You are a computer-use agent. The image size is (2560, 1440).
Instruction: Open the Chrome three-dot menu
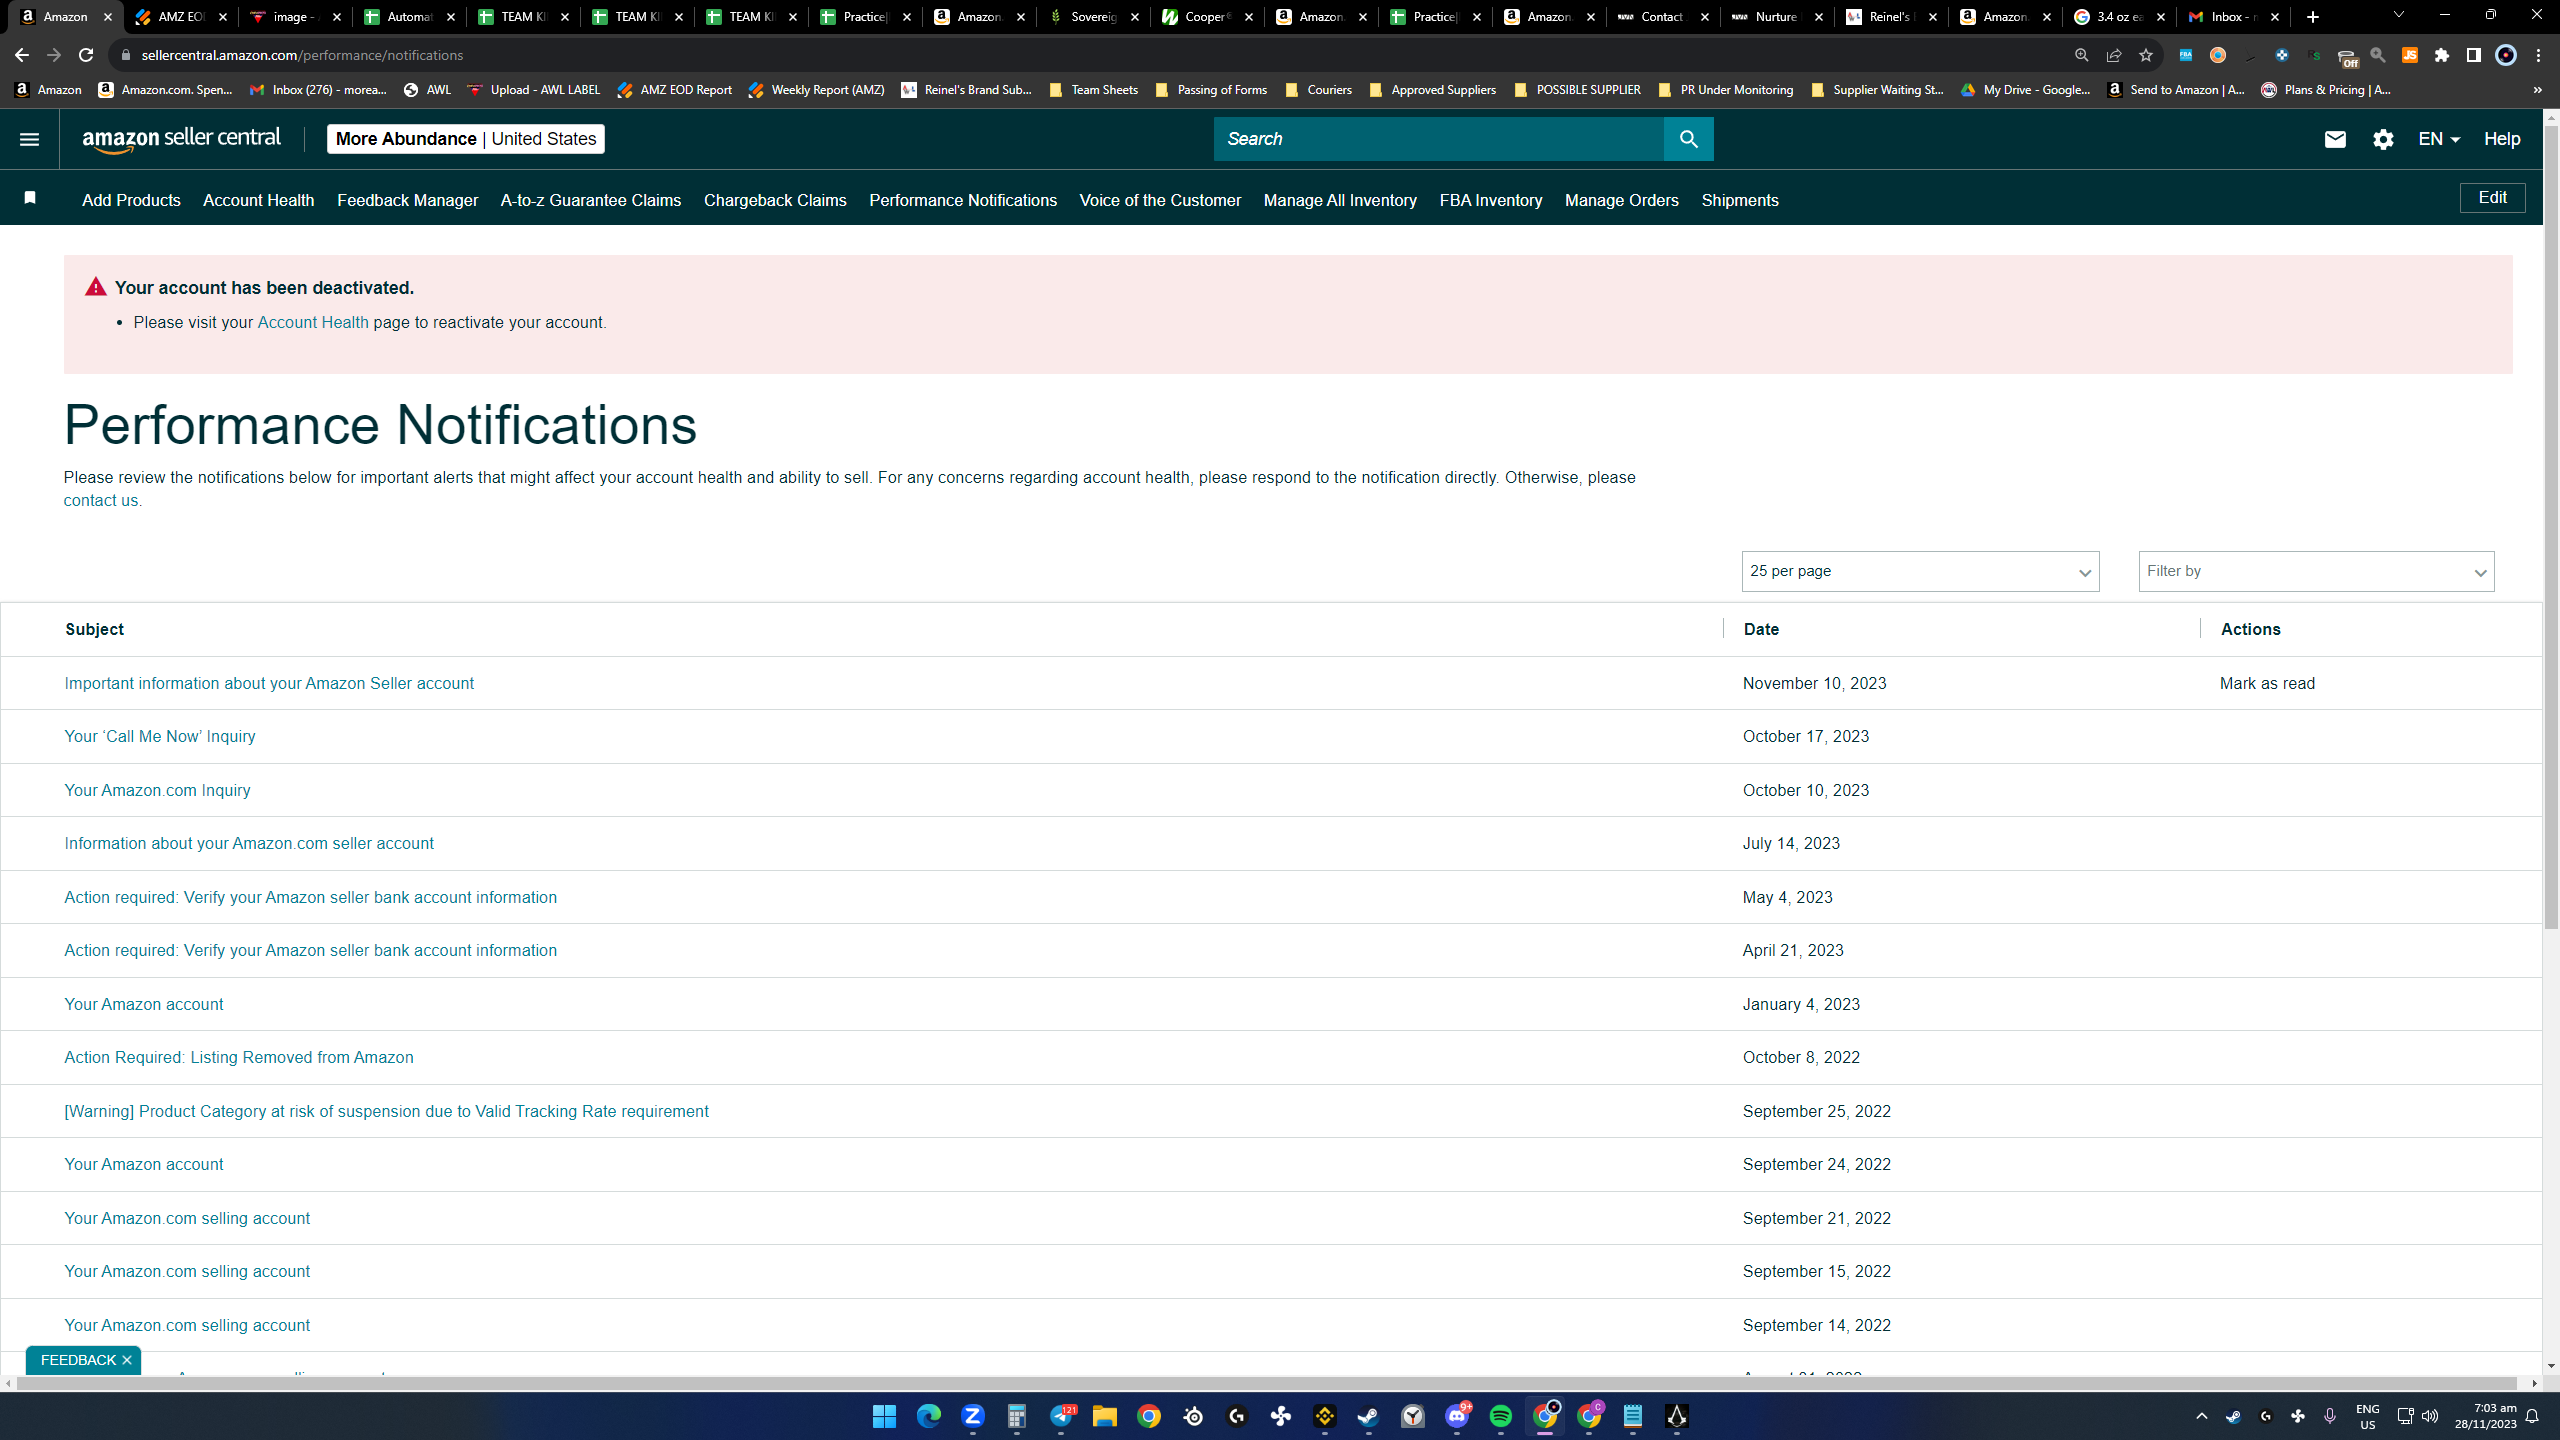coord(2538,55)
